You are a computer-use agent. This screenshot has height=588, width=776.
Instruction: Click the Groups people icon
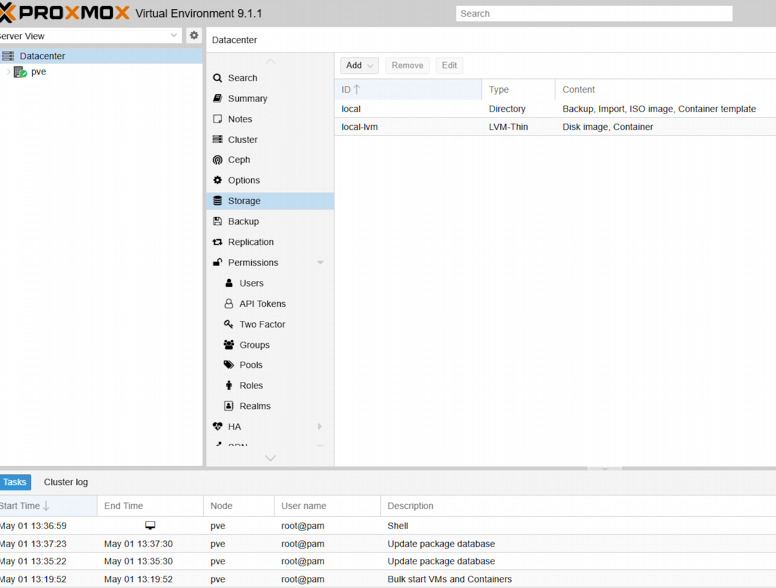click(229, 344)
